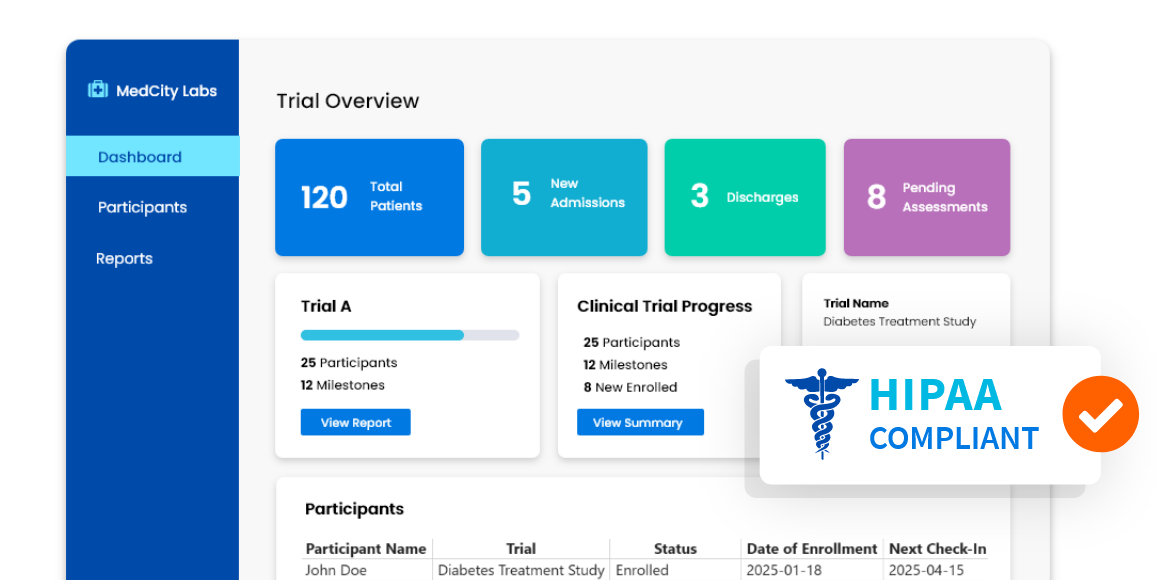Click the caduceus HIPAA symbol

[821, 413]
